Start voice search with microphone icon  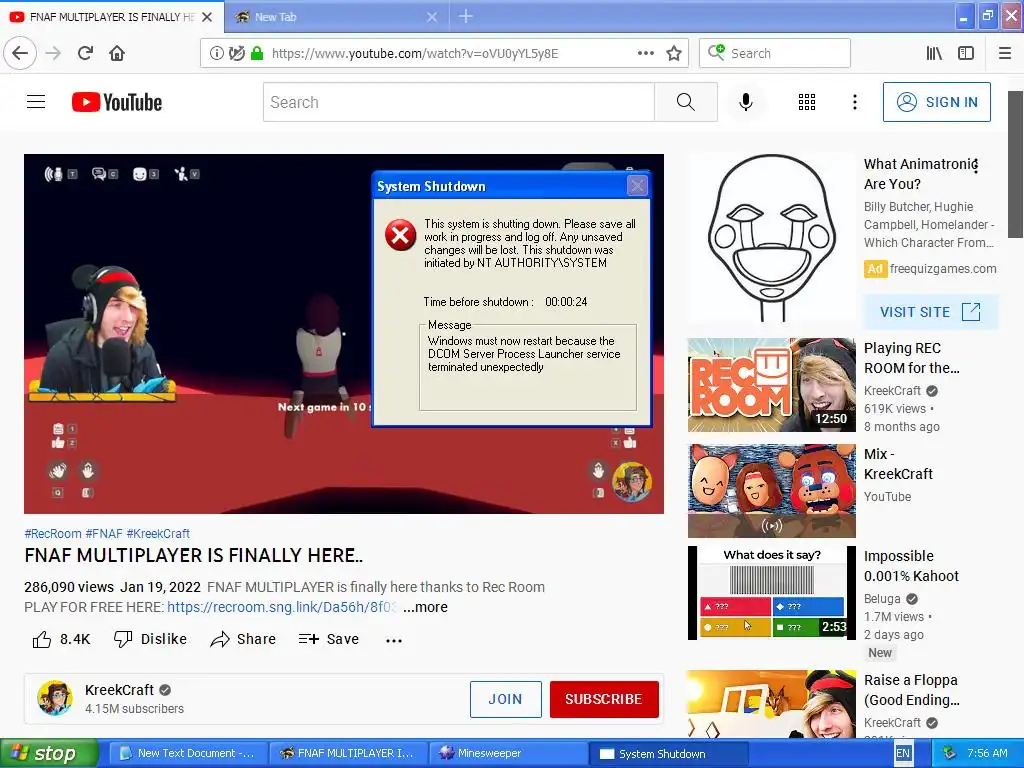click(x=746, y=102)
